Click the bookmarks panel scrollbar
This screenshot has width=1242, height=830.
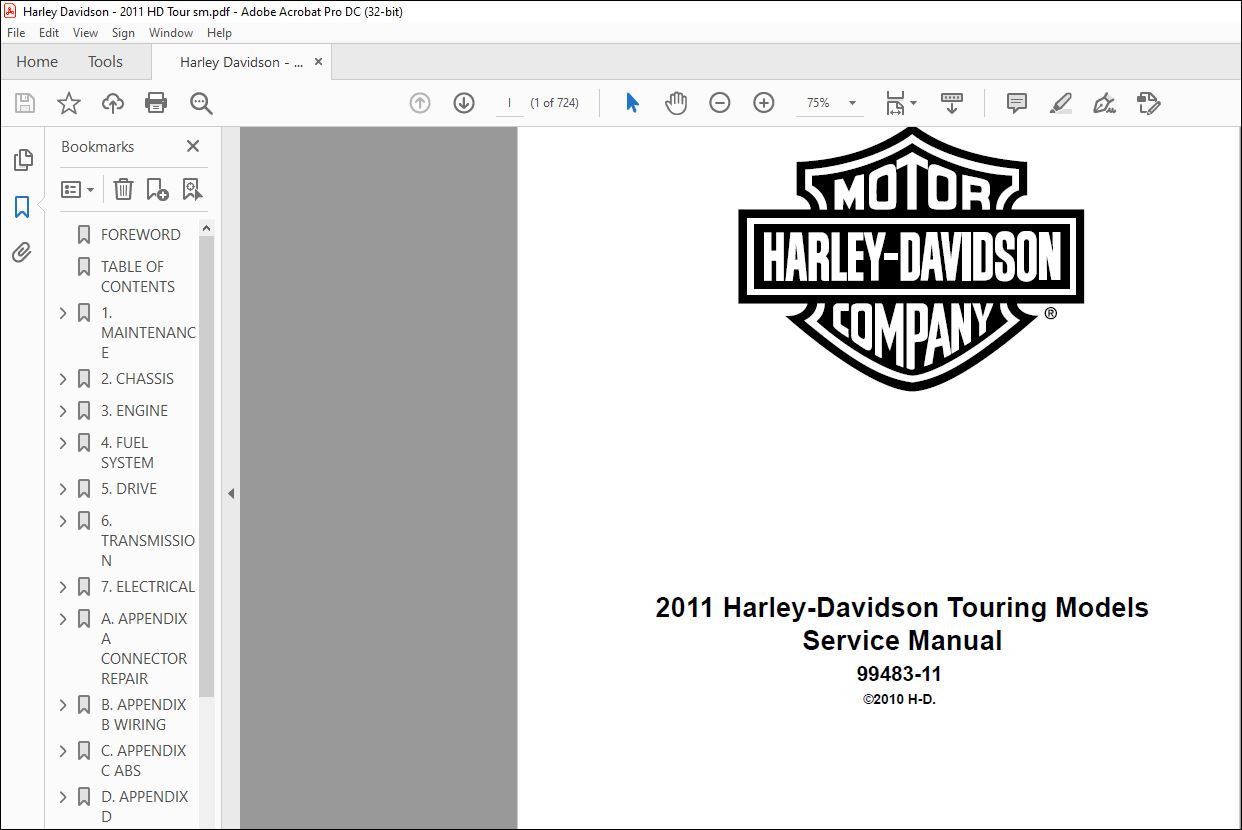[x=207, y=466]
